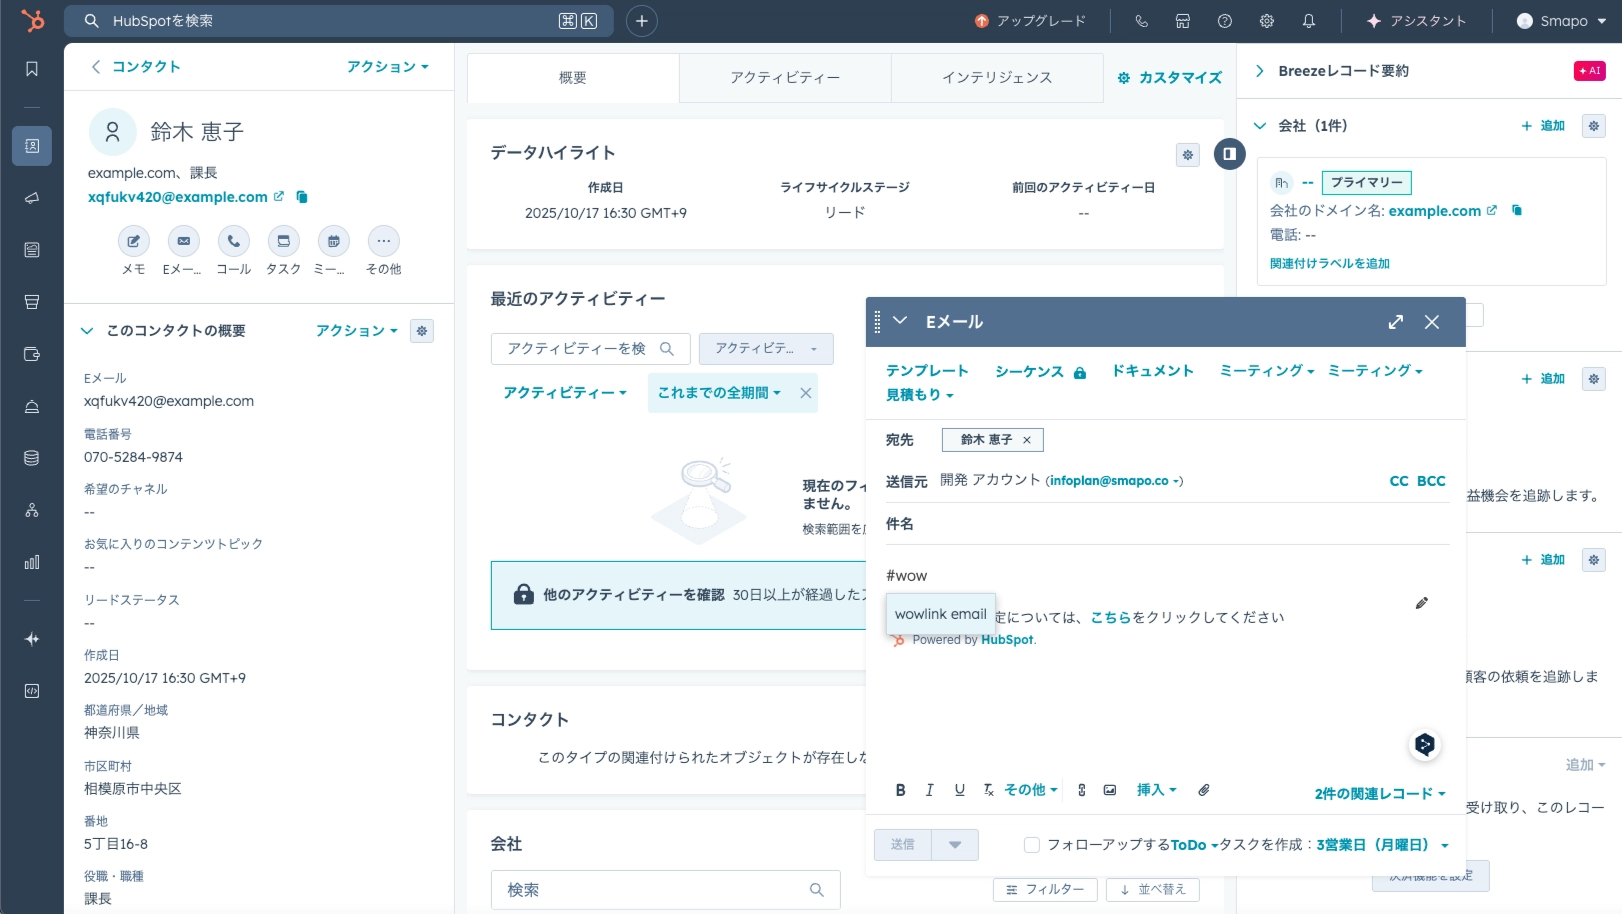Click the 会社 検索 search field
The image size is (1622, 914).
tap(666, 890)
